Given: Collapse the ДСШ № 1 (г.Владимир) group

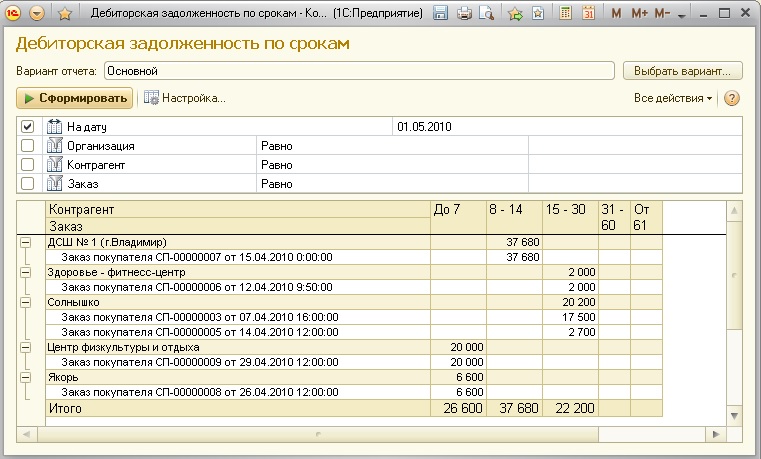Looking at the screenshot, I should coord(25,243).
